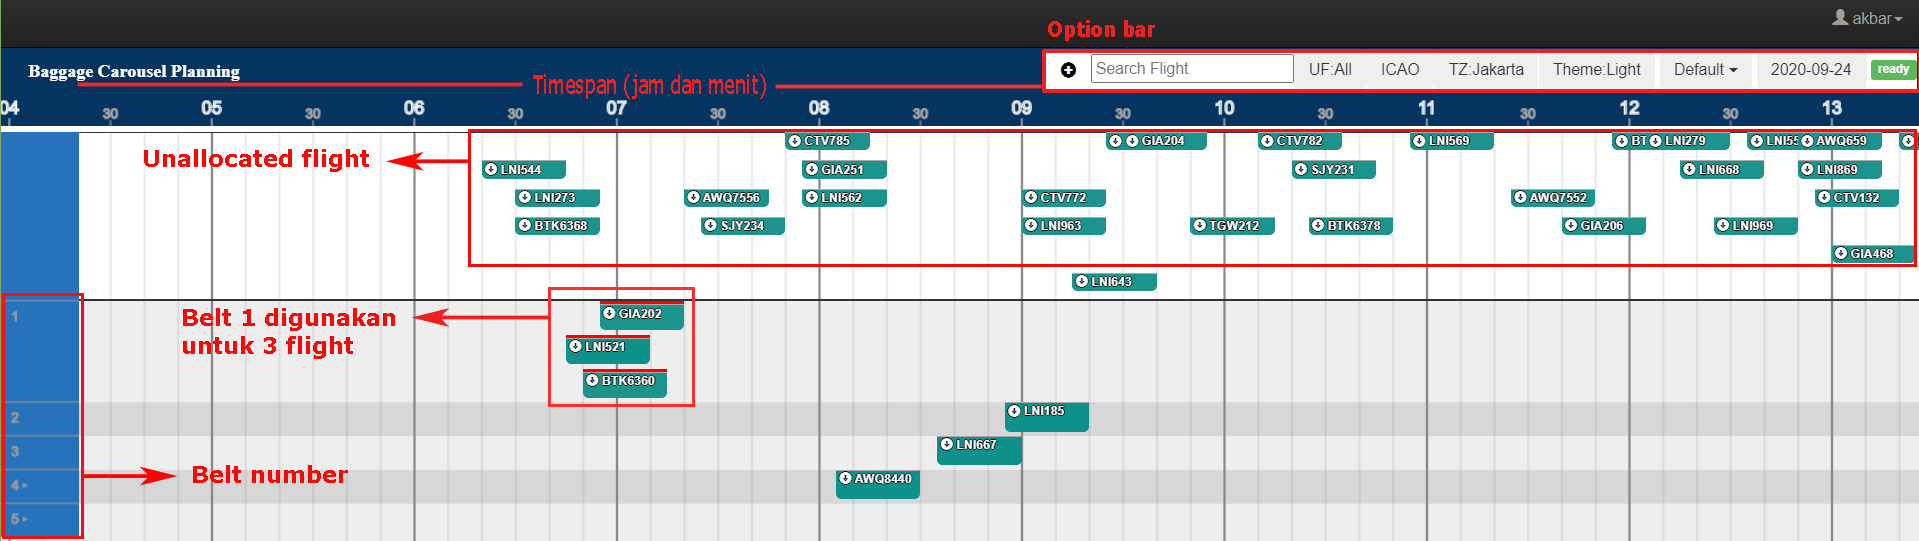This screenshot has width=1919, height=541.
Task: Select unallocated flight LNI969
Action: (x=1756, y=226)
